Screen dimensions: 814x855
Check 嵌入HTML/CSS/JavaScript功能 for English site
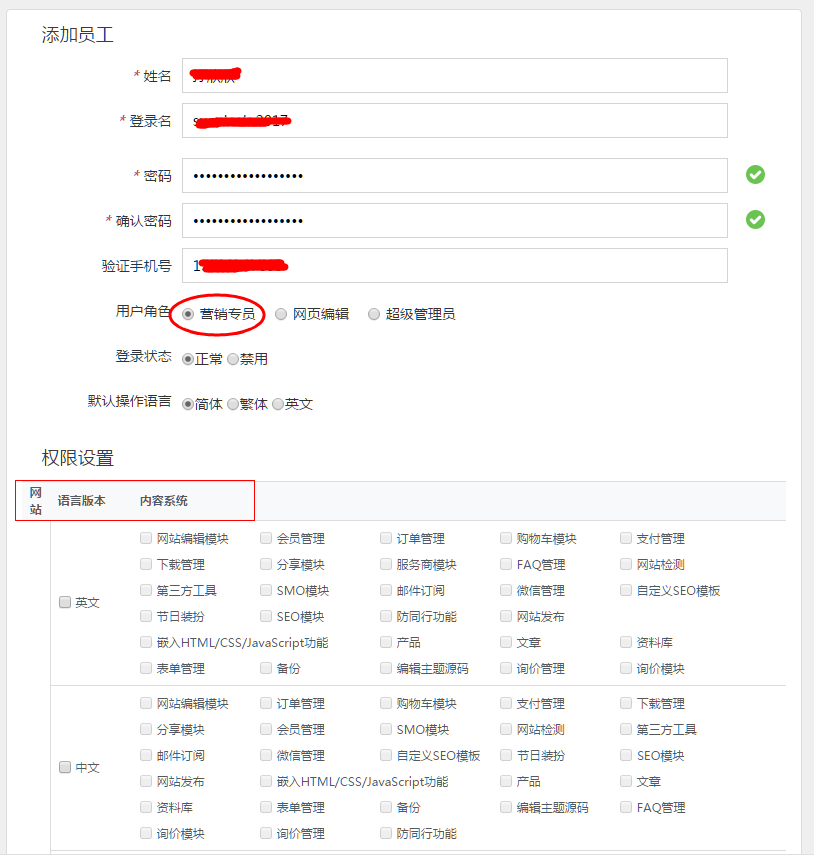click(145, 641)
